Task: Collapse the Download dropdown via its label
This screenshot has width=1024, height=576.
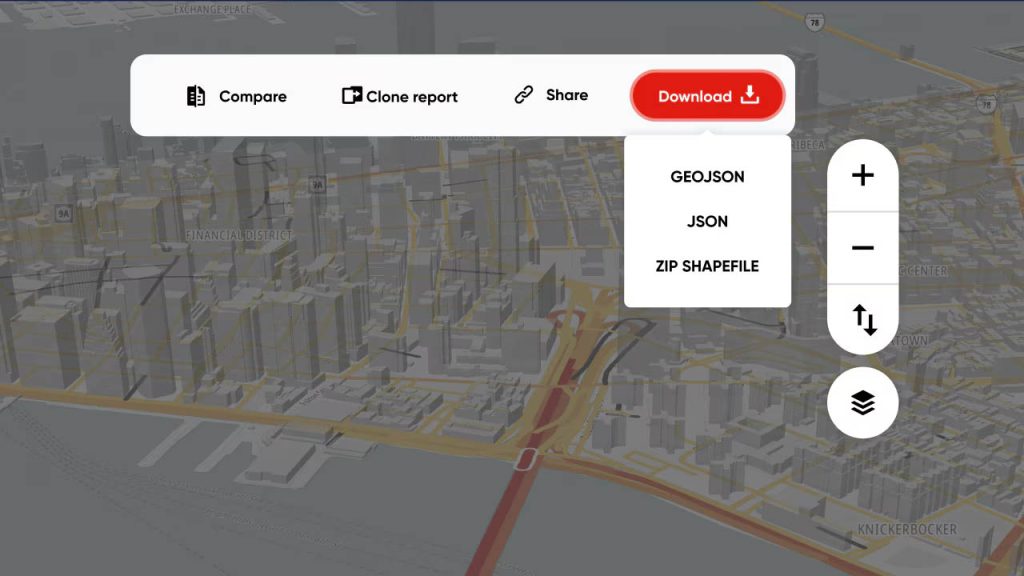Action: [694, 97]
